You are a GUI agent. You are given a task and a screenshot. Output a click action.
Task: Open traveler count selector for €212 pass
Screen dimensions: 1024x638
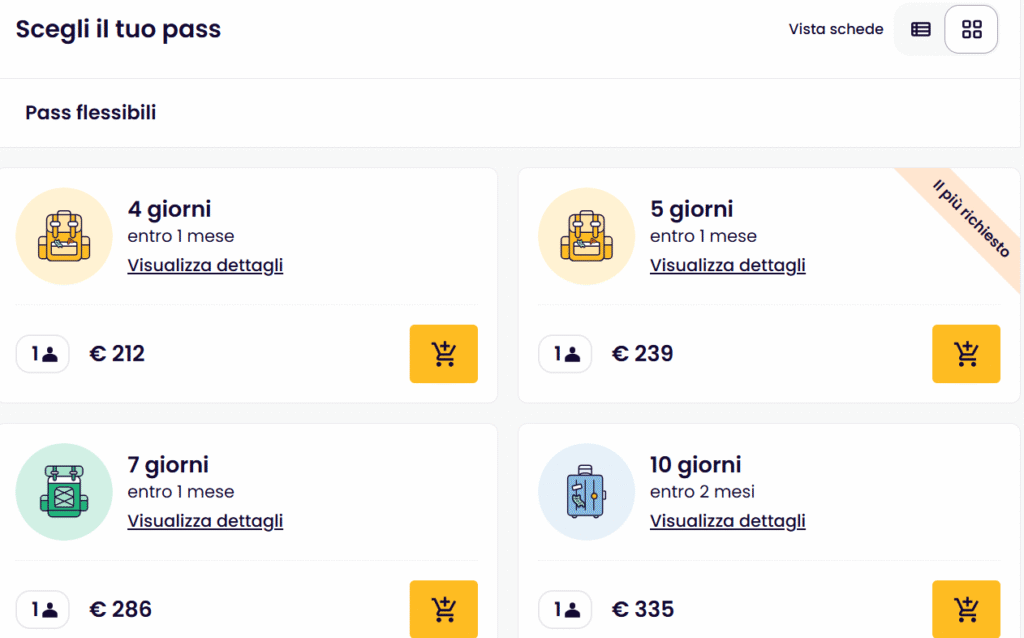pyautogui.click(x=42, y=354)
